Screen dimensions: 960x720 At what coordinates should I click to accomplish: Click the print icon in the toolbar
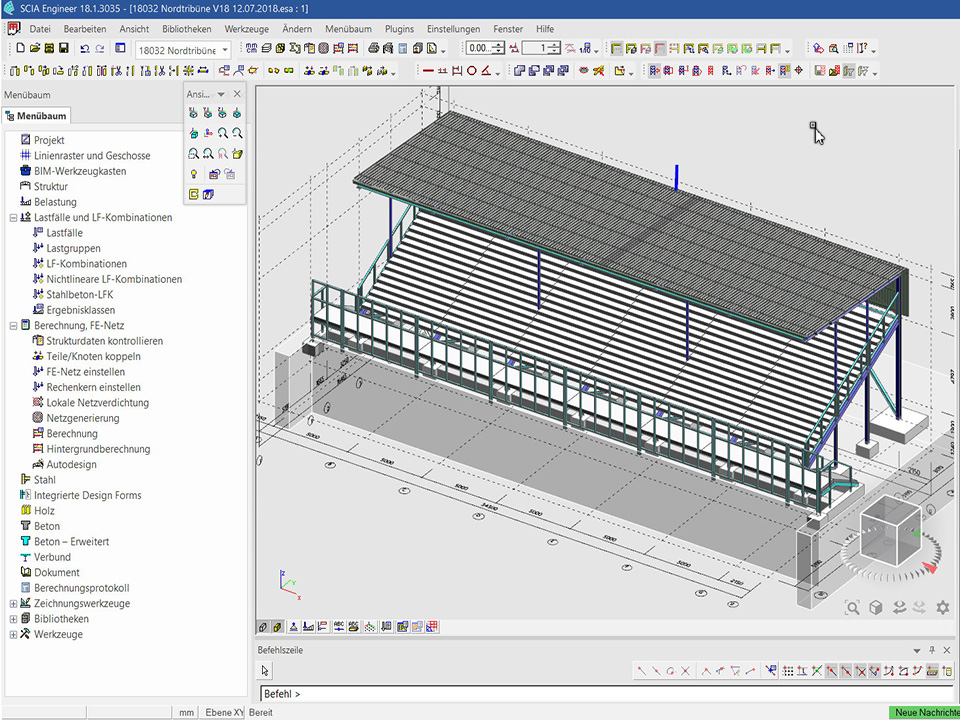[x=372, y=48]
